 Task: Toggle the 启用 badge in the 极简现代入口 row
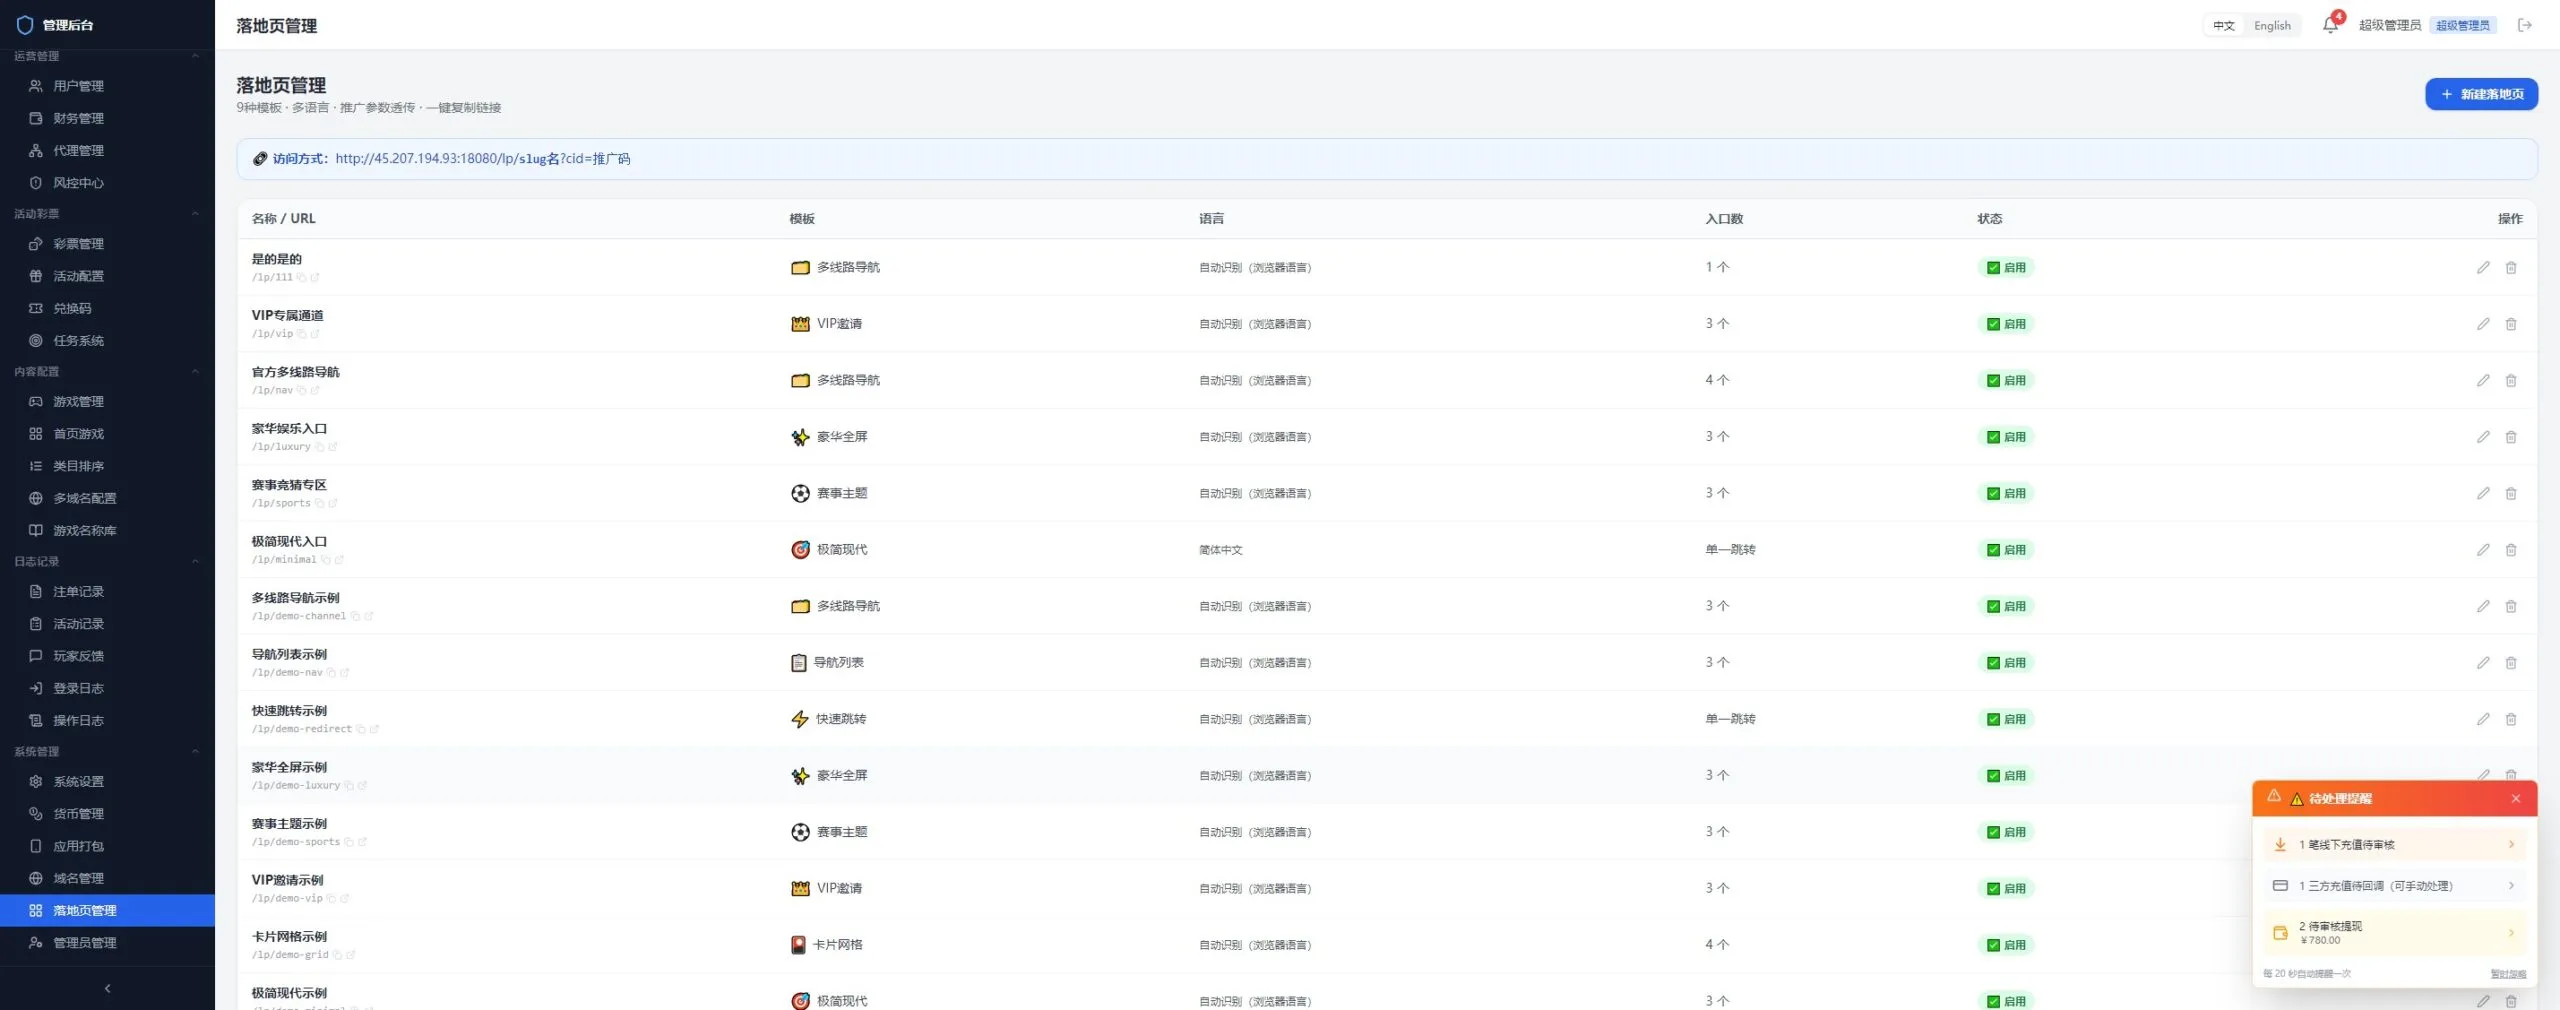pyautogui.click(x=2006, y=550)
